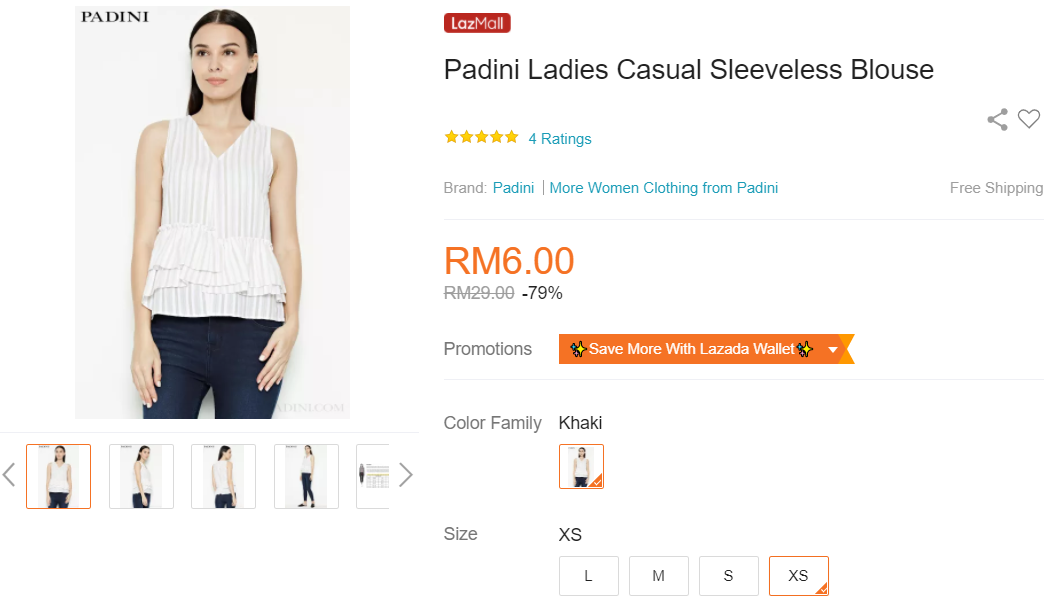Open the Padini brand link
Viewport: 1055px width, 609px height.
513,188
